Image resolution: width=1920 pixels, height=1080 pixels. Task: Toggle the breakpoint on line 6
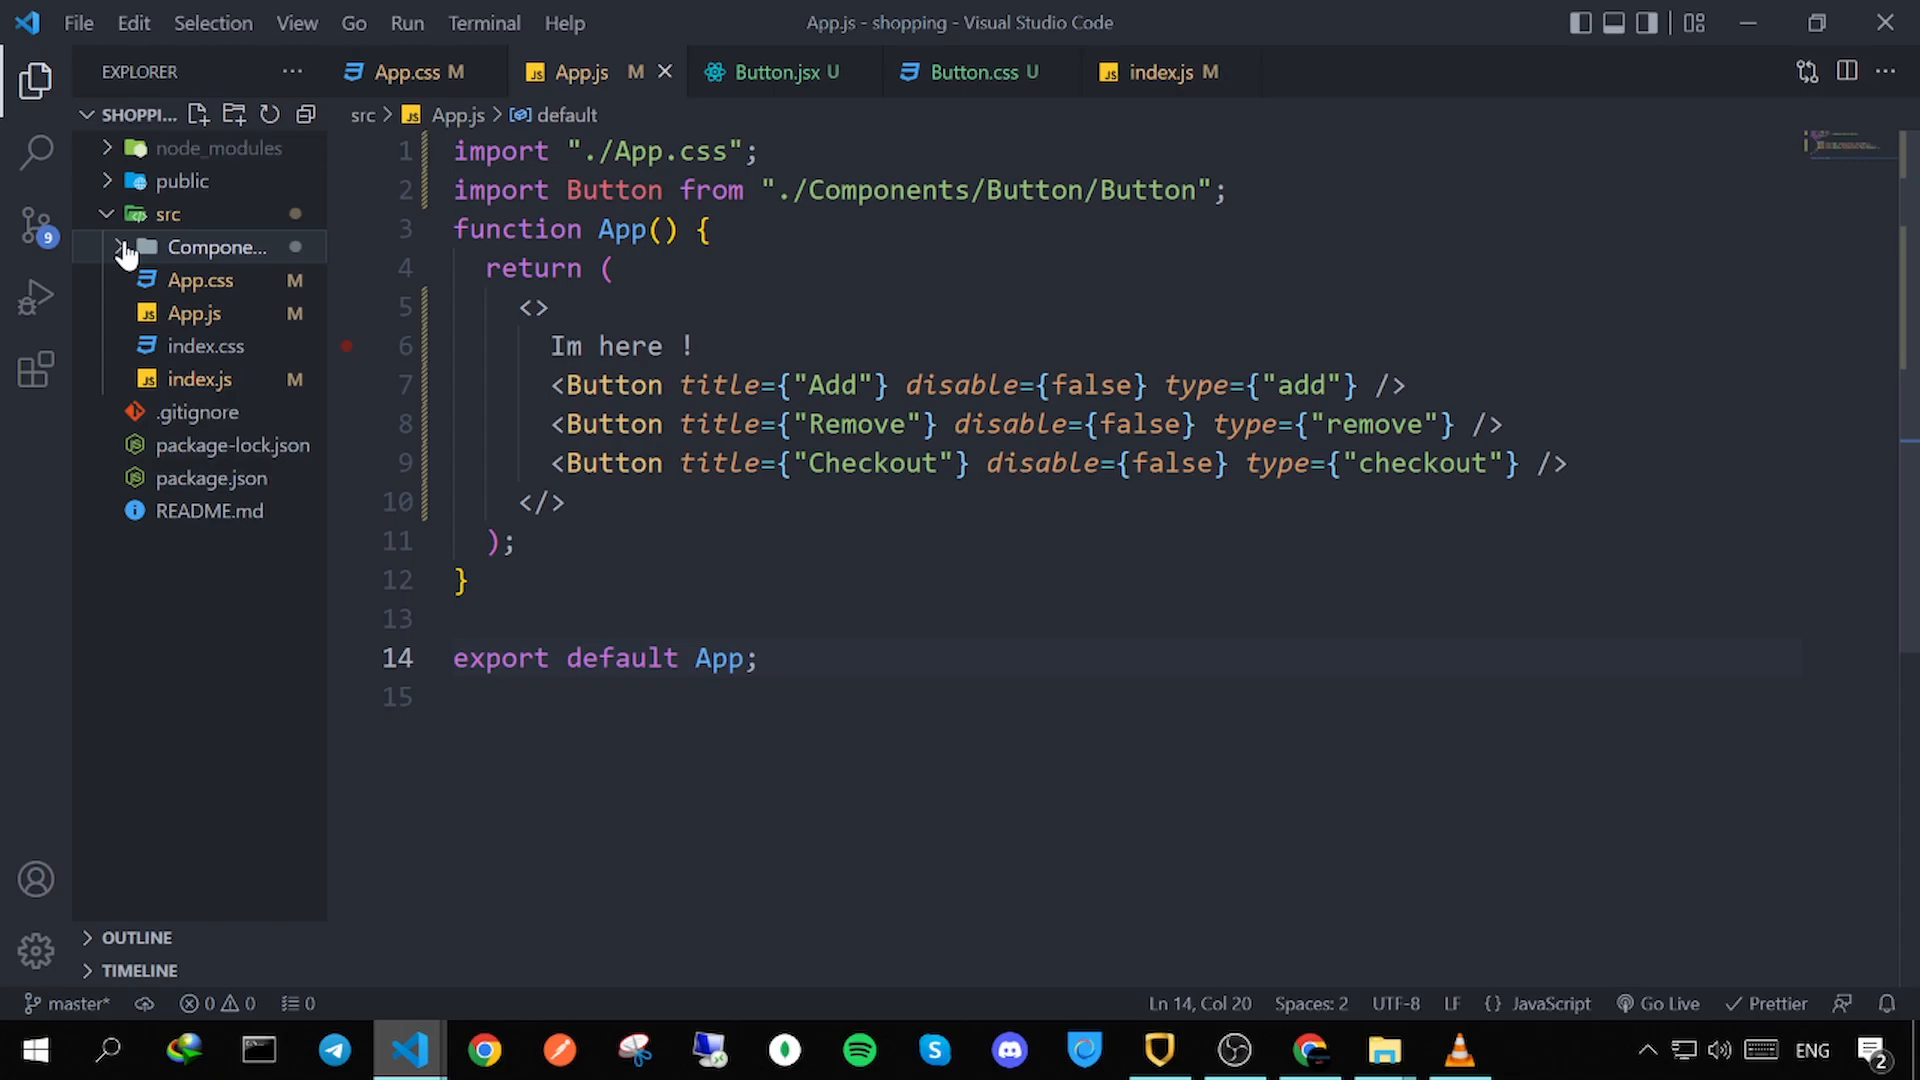(x=346, y=346)
